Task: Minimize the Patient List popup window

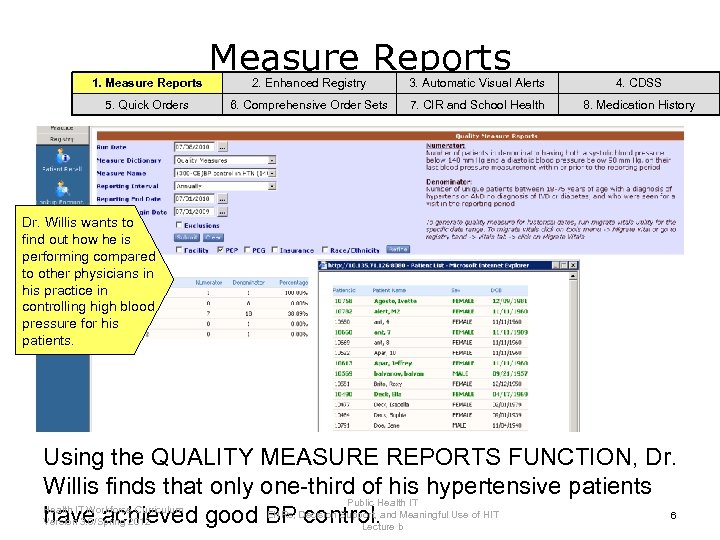Action: 556,265
